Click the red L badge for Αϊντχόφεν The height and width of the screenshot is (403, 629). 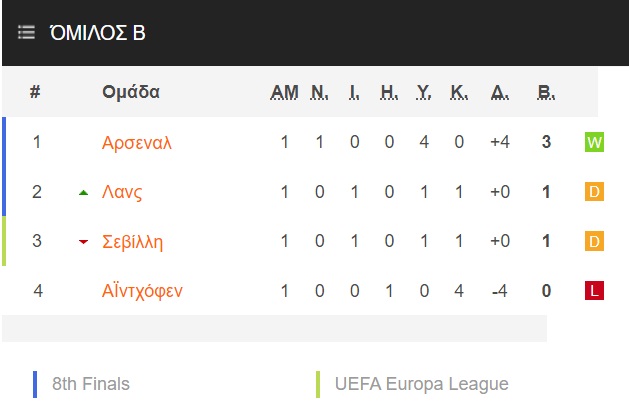pos(594,290)
